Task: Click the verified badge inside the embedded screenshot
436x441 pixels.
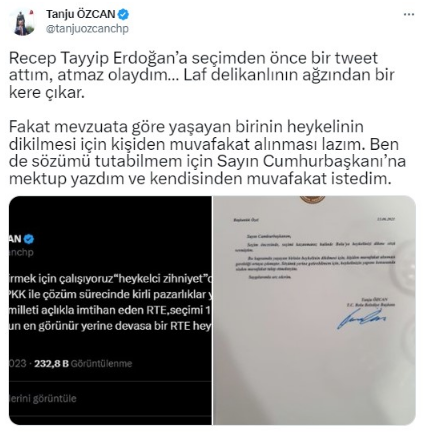Action: pyautogui.click(x=29, y=239)
